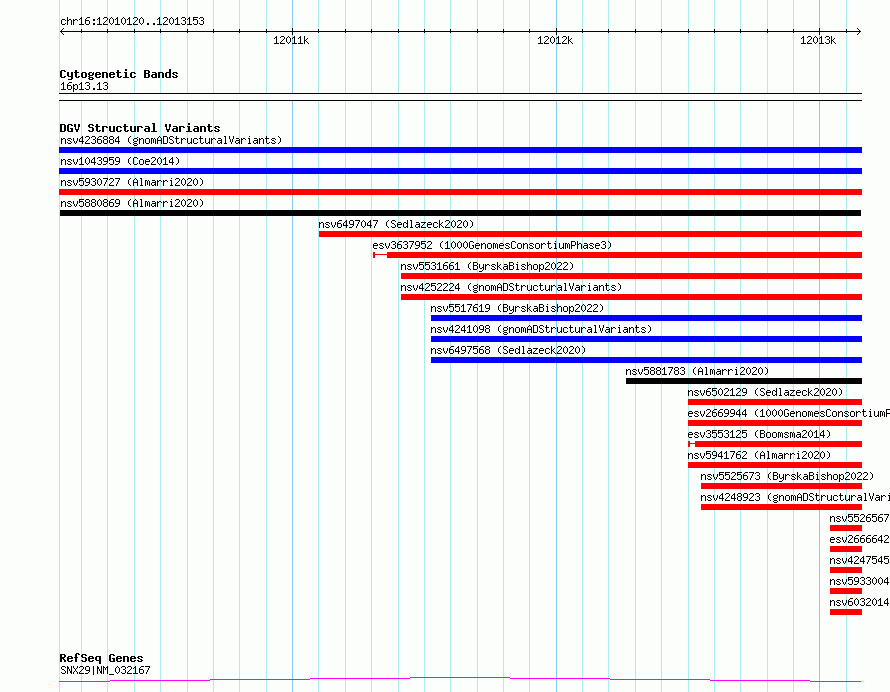
Task: Click nsv4241098 (gnomADStructuralVariants) label
Action: coord(541,329)
